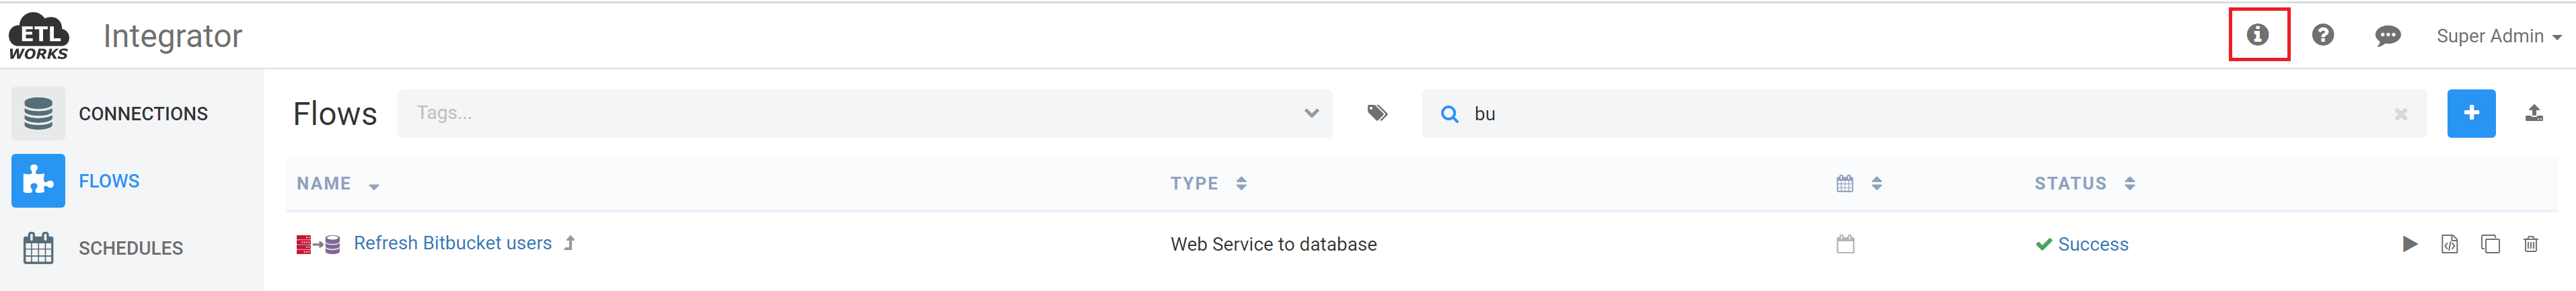This screenshot has width=2576, height=291.
Task: Open the Refresh Bitbucket users flow link
Action: click(x=452, y=243)
